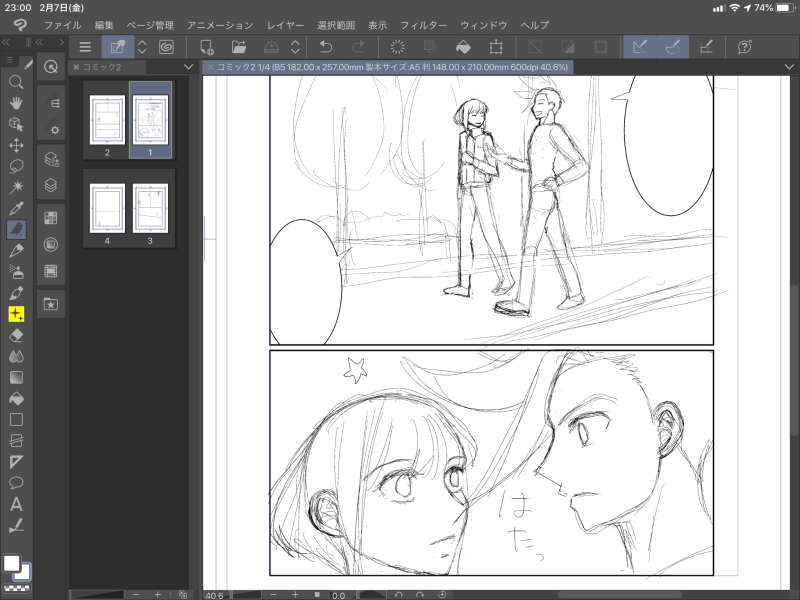Select the 3D object Operation tool
The height and width of the screenshot is (600, 800).
[x=16, y=124]
